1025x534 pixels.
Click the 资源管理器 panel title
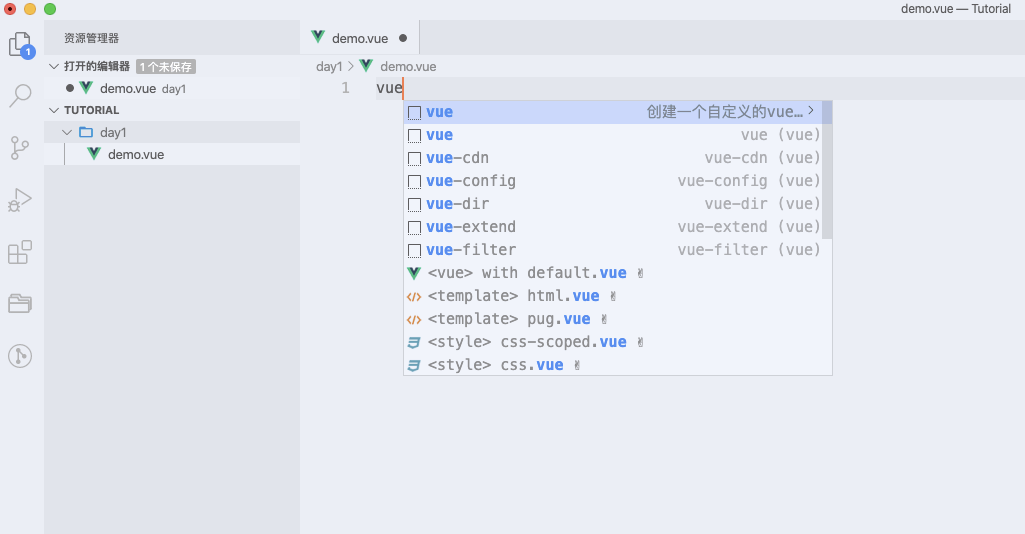tap(92, 38)
